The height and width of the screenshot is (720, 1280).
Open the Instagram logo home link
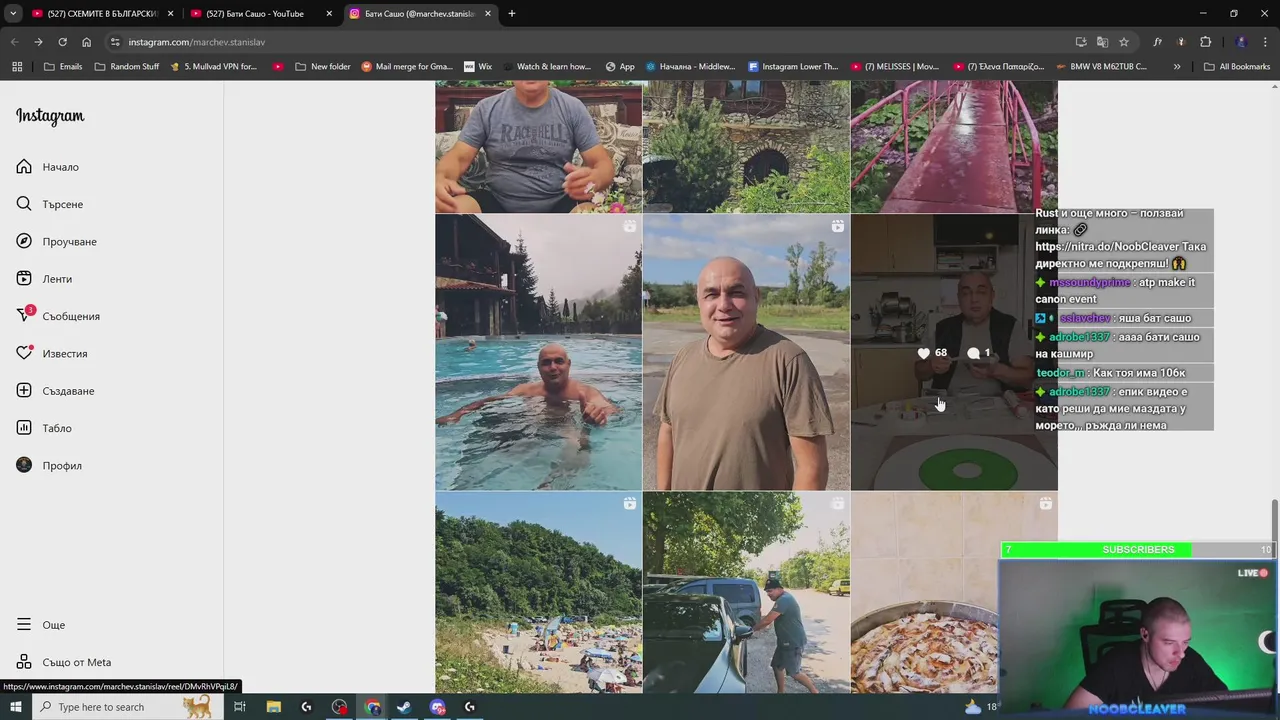pyautogui.click(x=50, y=116)
